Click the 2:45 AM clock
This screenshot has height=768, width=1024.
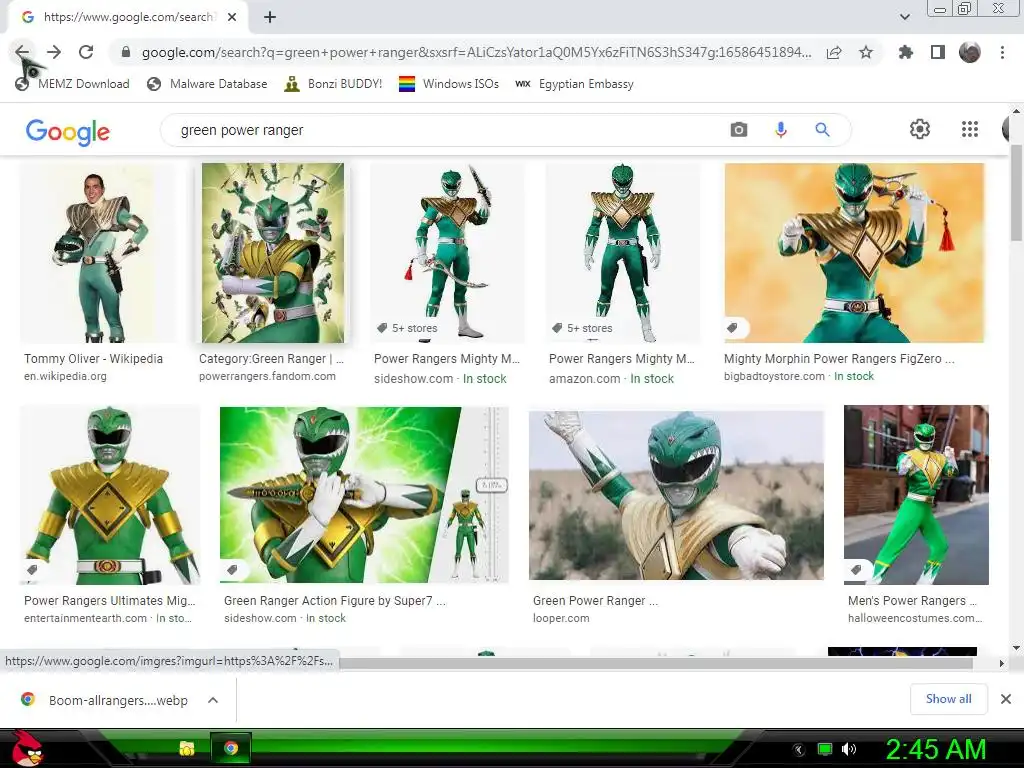click(935, 749)
